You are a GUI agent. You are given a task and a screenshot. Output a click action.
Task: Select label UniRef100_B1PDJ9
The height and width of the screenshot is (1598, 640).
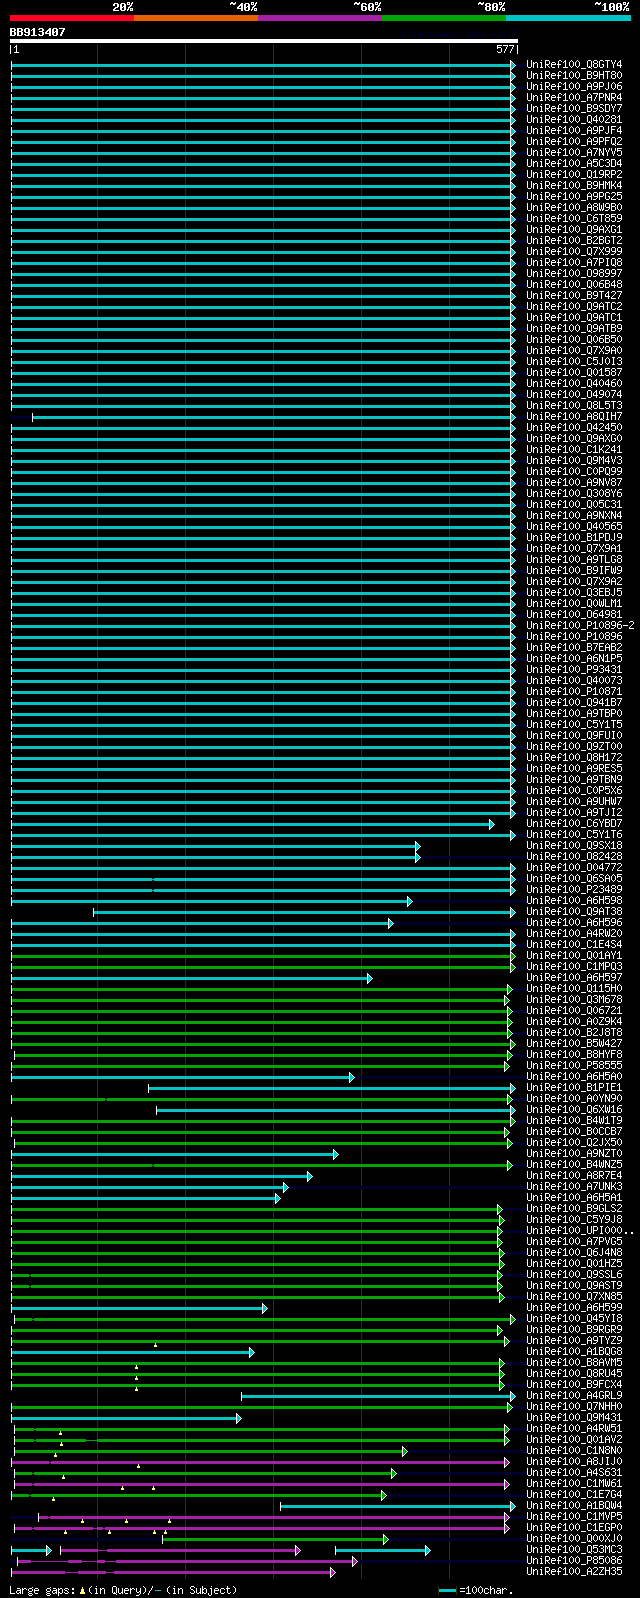pos(574,537)
